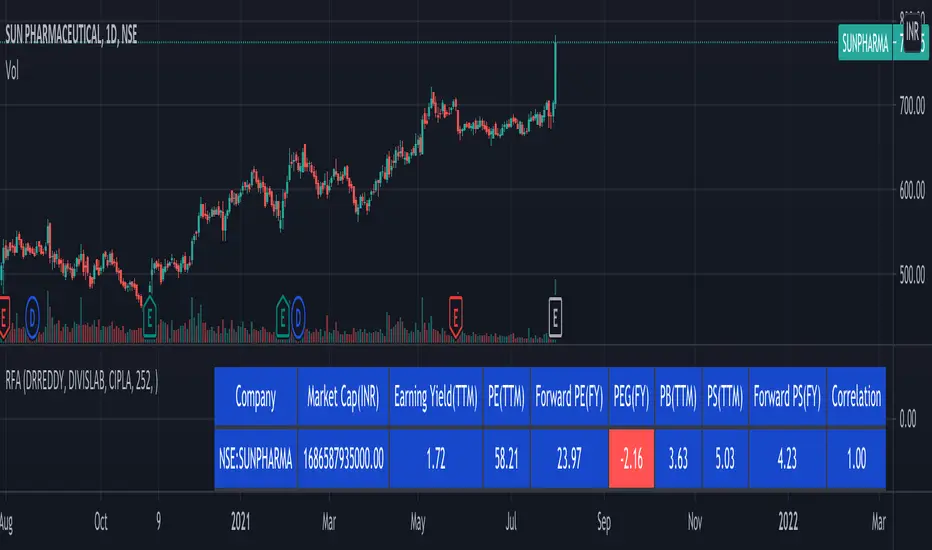Click the SUN PHARMACEUTICAL, 1D, NSE chart title
932x550 pixels.
click(x=71, y=35)
